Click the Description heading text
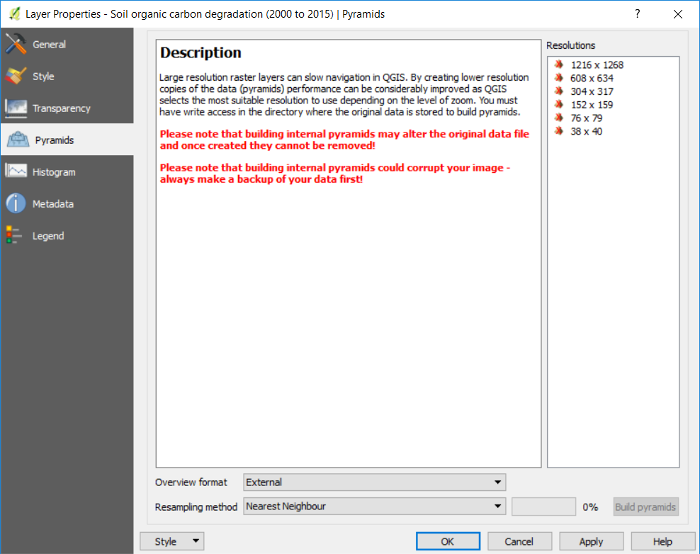The height and width of the screenshot is (554, 700). (x=200, y=53)
